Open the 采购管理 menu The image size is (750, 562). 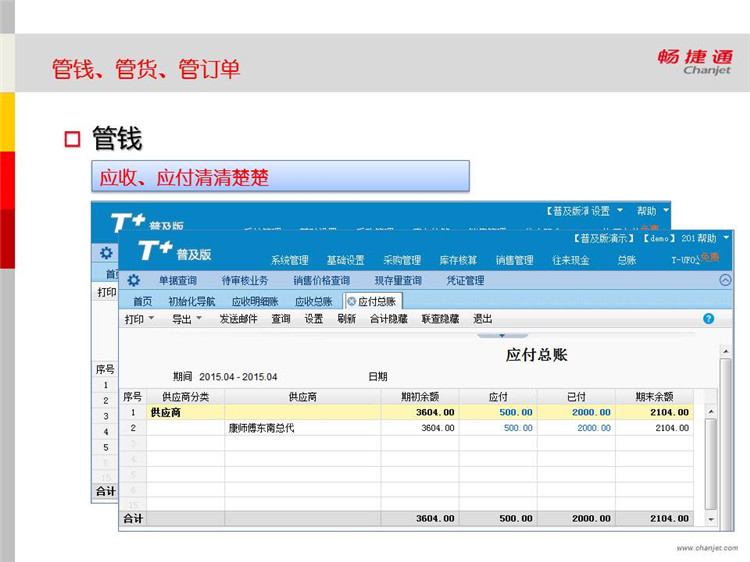402,260
